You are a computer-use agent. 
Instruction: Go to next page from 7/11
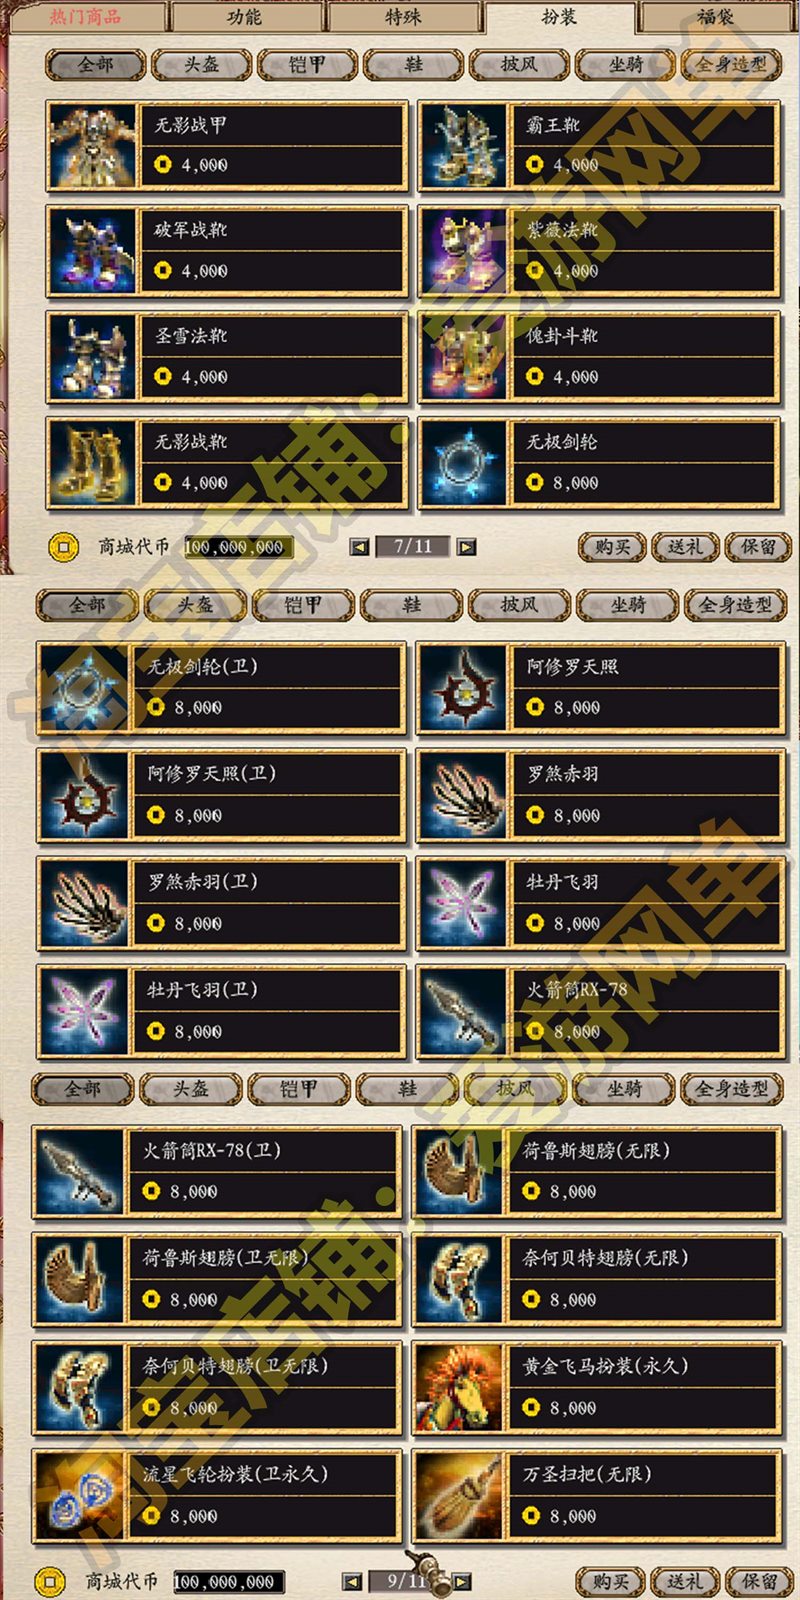pyautogui.click(x=466, y=547)
